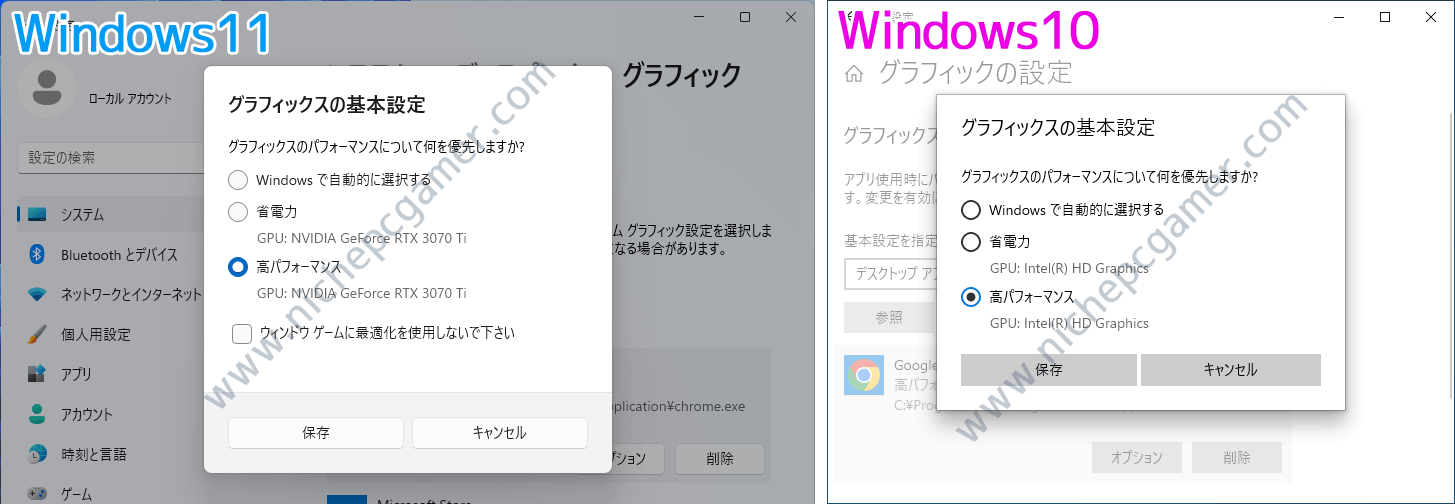
Task: Click the 削除 button in Windows 11 window
Action: tap(720, 459)
